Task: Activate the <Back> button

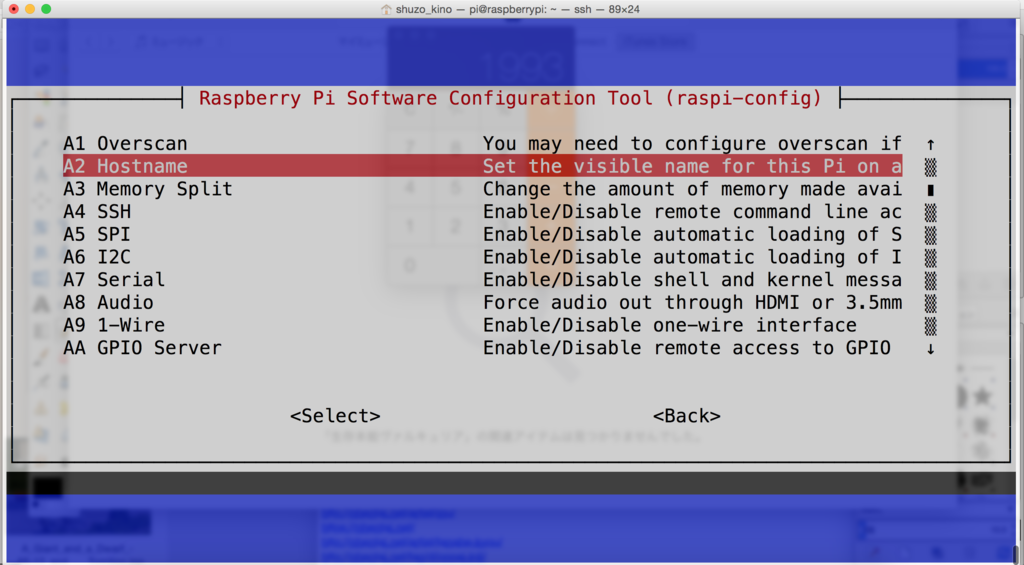Action: click(686, 416)
